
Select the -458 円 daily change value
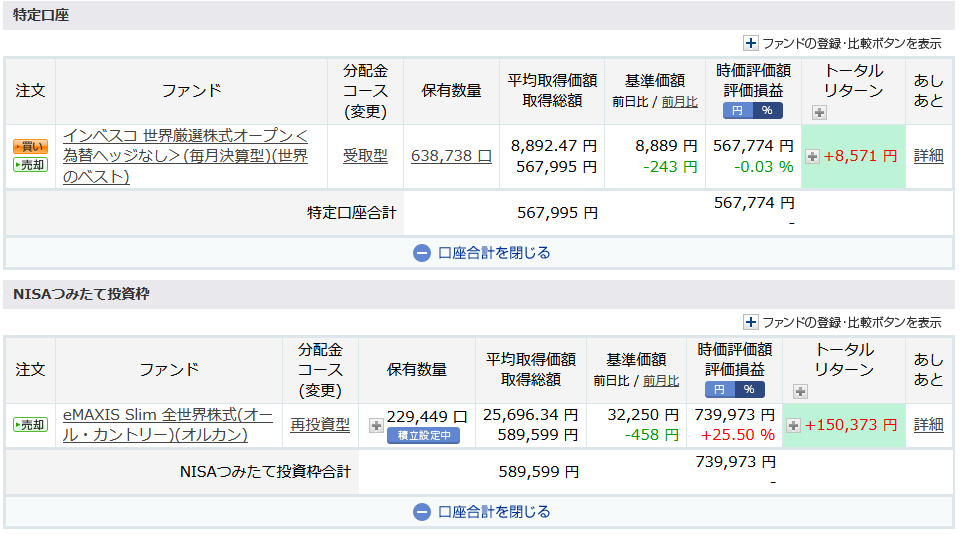[652, 435]
